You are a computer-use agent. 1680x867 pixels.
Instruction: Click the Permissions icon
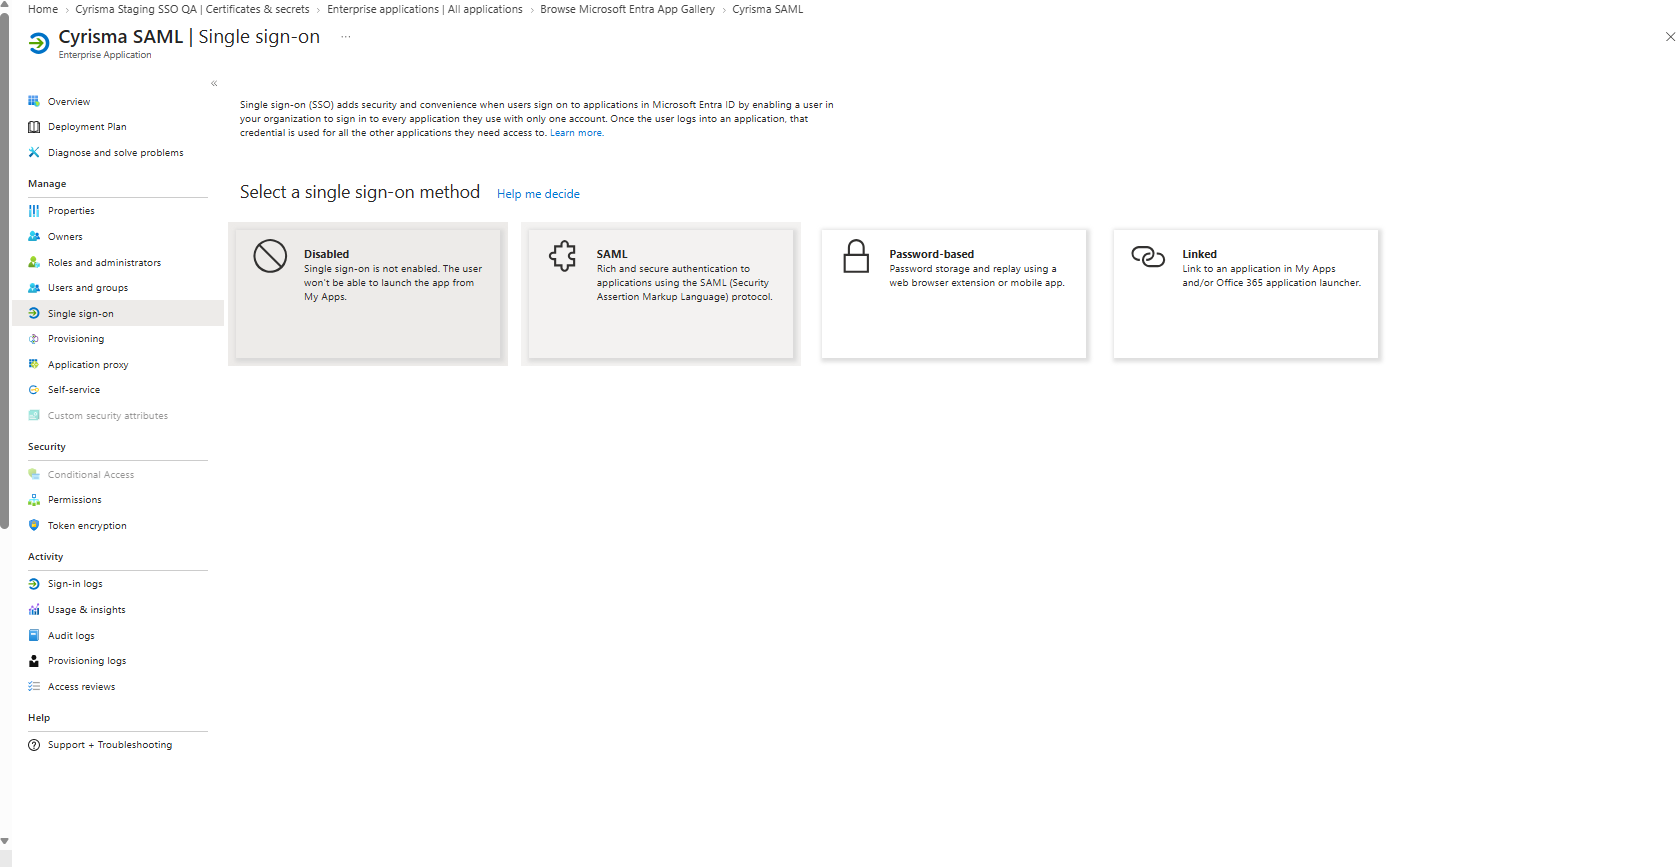(34, 500)
